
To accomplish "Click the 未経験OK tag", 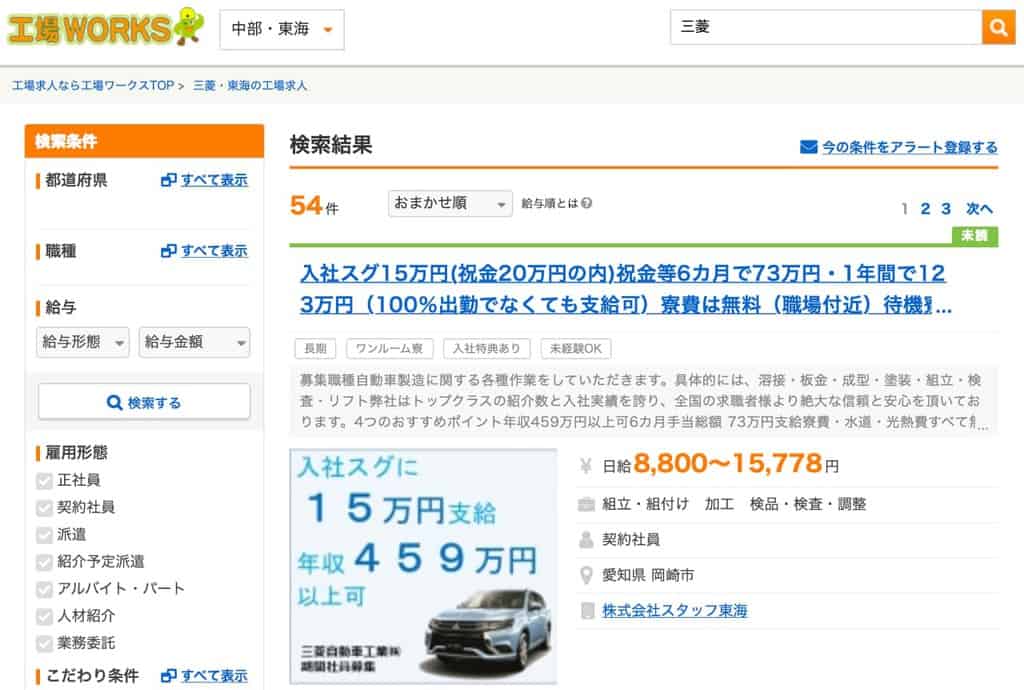I will pyautogui.click(x=576, y=349).
